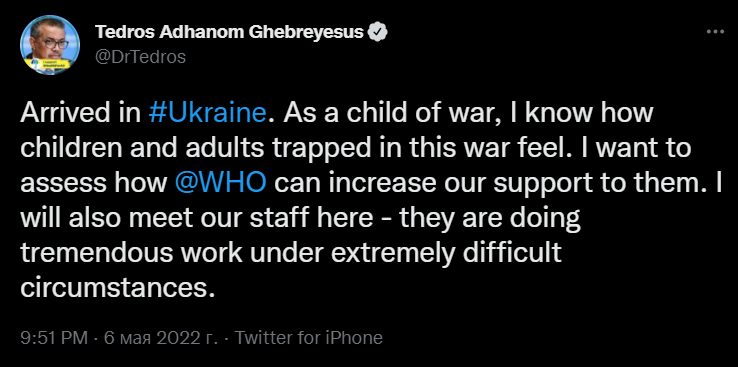Viewport: 738px width, 367px height.
Task: Click the blue verified checkmark badge
Action: click(378, 32)
